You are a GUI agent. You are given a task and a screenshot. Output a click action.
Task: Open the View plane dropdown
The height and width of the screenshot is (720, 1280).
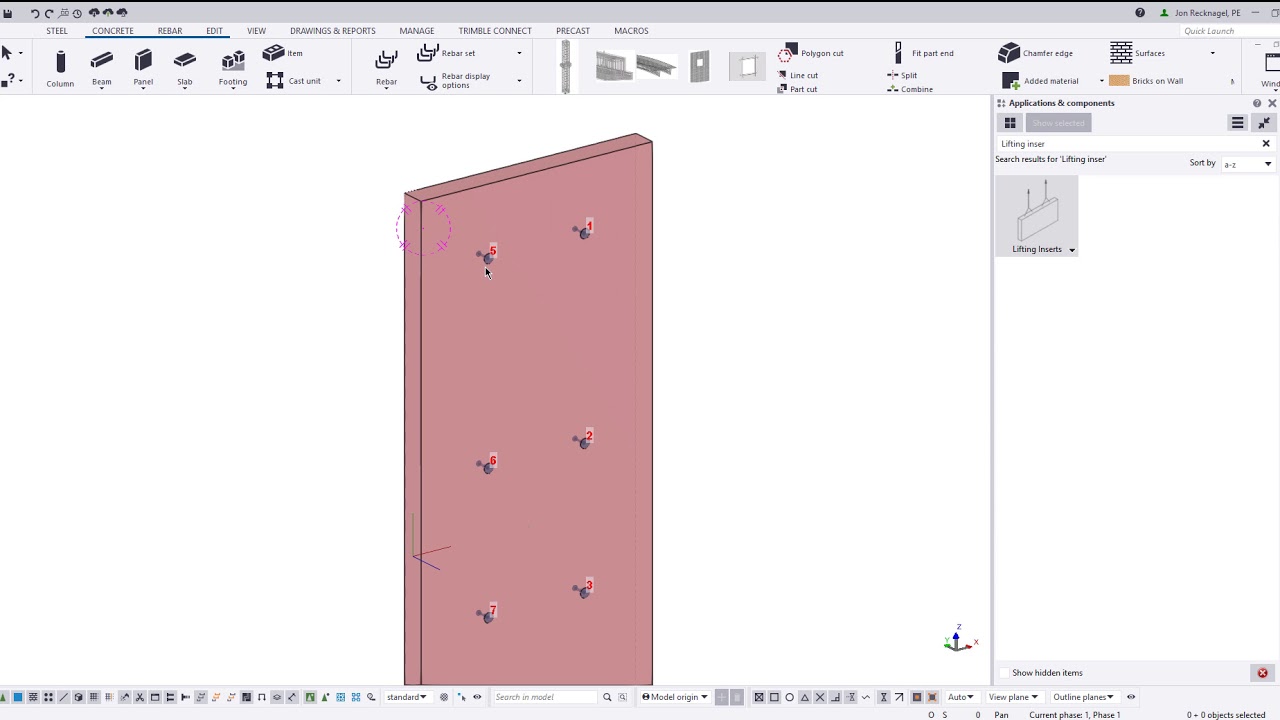[x=1013, y=697]
